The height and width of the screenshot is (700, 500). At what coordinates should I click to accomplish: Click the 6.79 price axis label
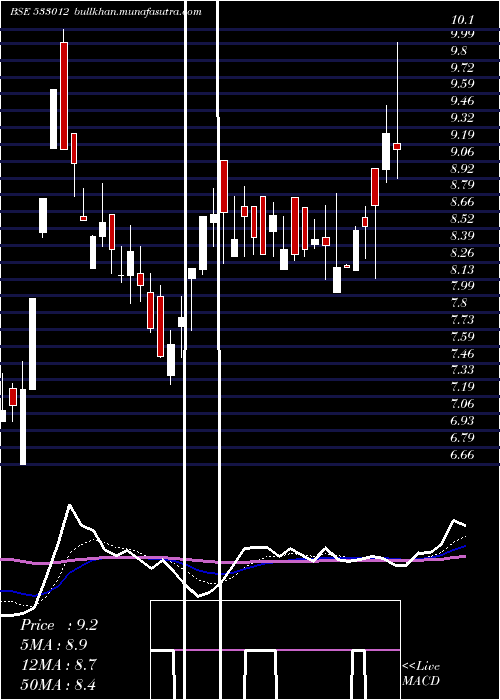[x=462, y=437]
